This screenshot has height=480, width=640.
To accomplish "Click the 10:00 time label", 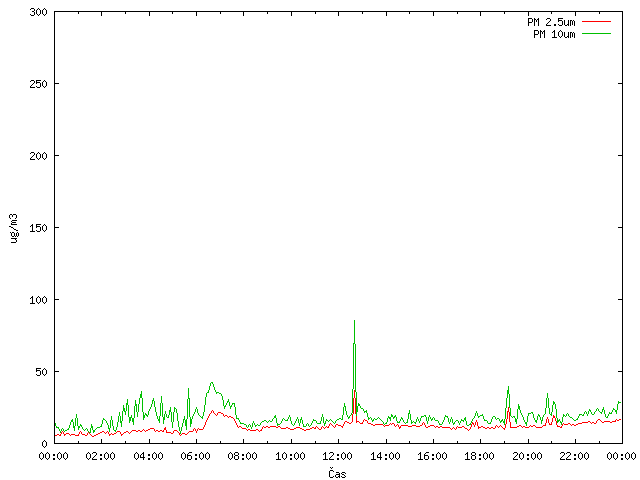I will tap(290, 456).
